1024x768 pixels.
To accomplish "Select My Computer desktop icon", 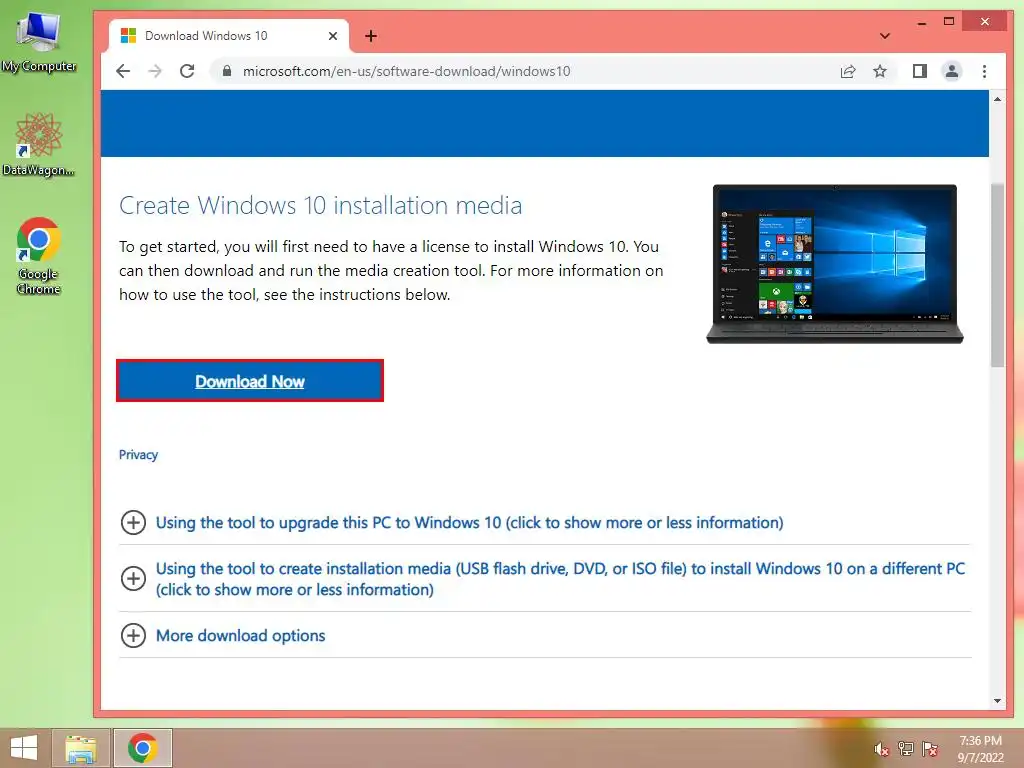I will [39, 41].
